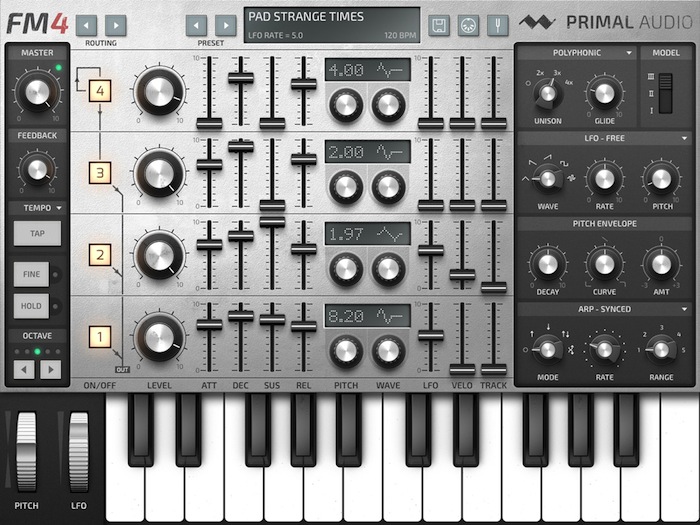Flip the Model selector switch

coord(665,94)
